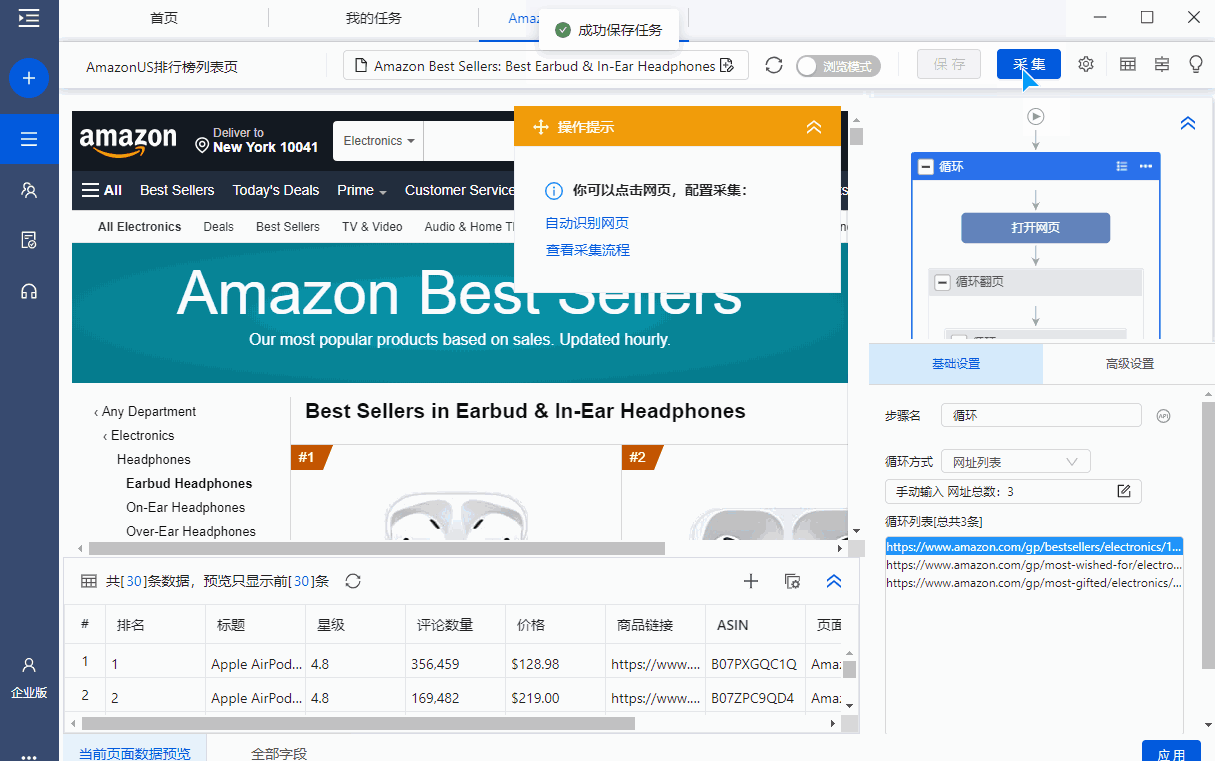Image resolution: width=1215 pixels, height=761 pixels.
Task: Open the task settings gear icon
Action: (x=1086, y=64)
